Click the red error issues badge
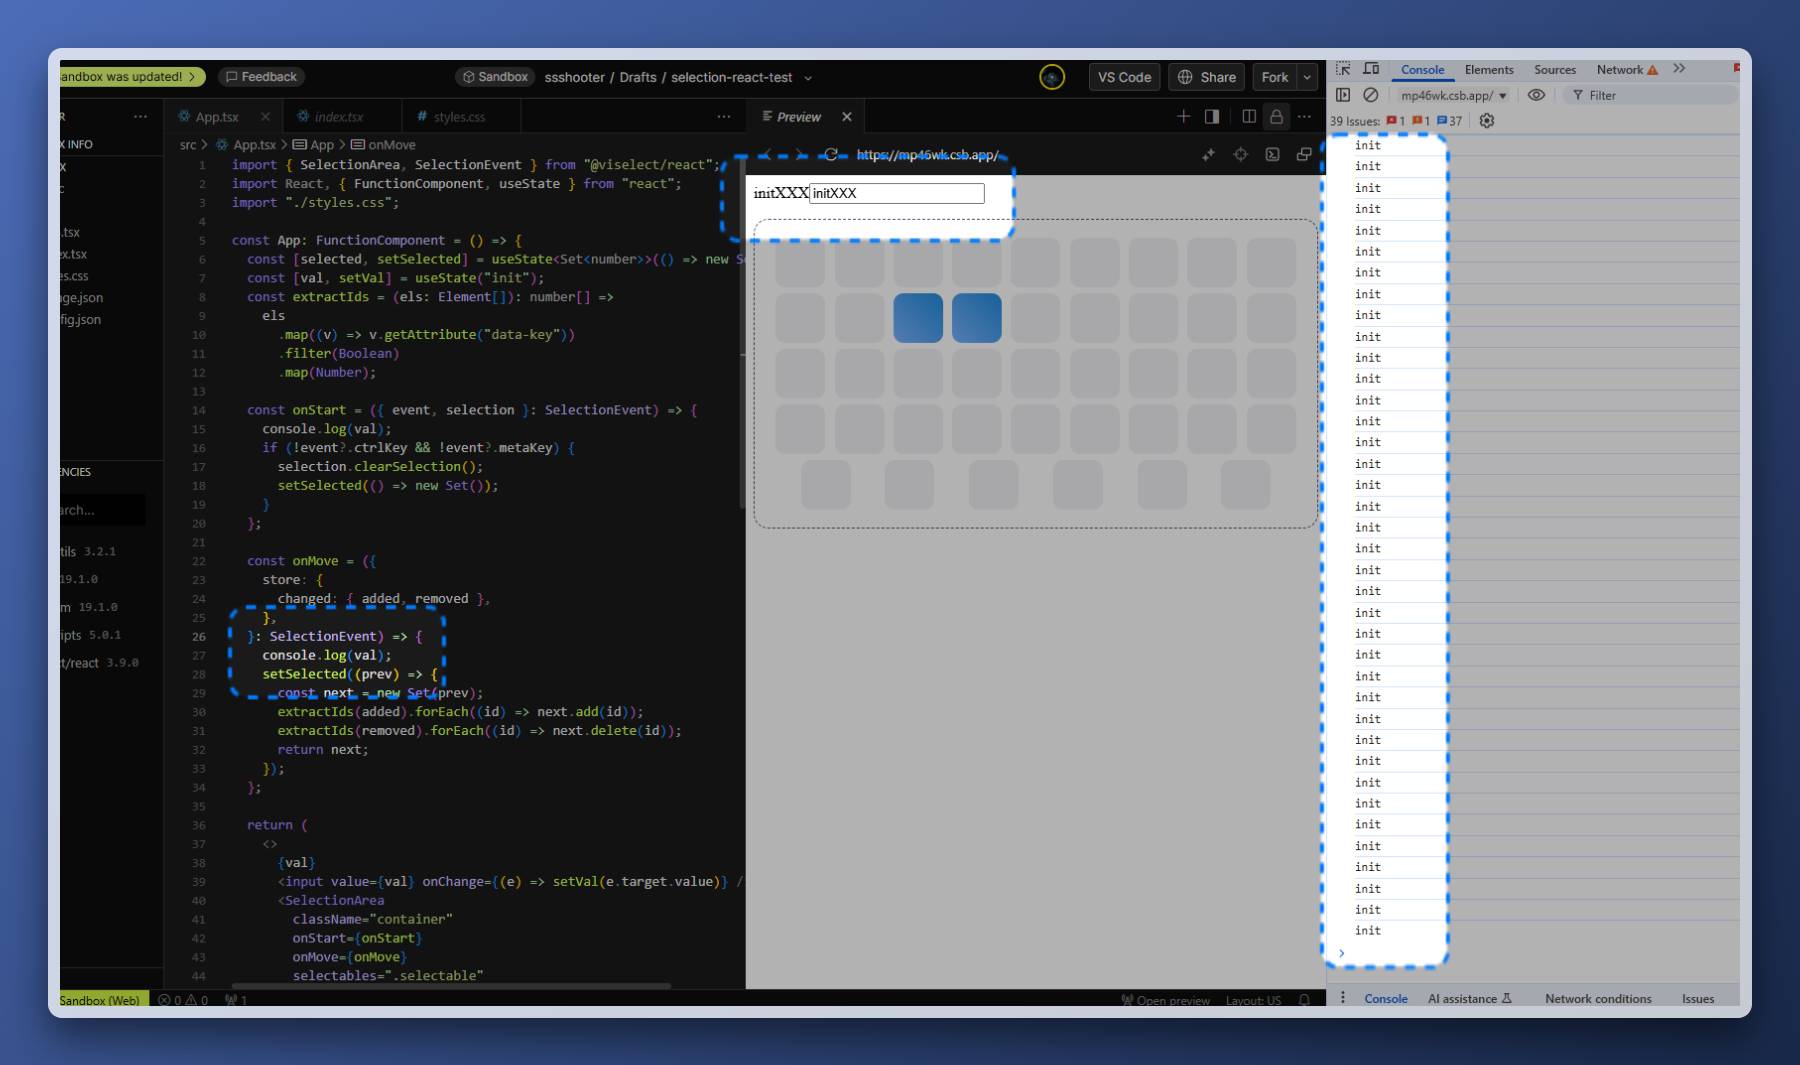 click(x=1396, y=121)
